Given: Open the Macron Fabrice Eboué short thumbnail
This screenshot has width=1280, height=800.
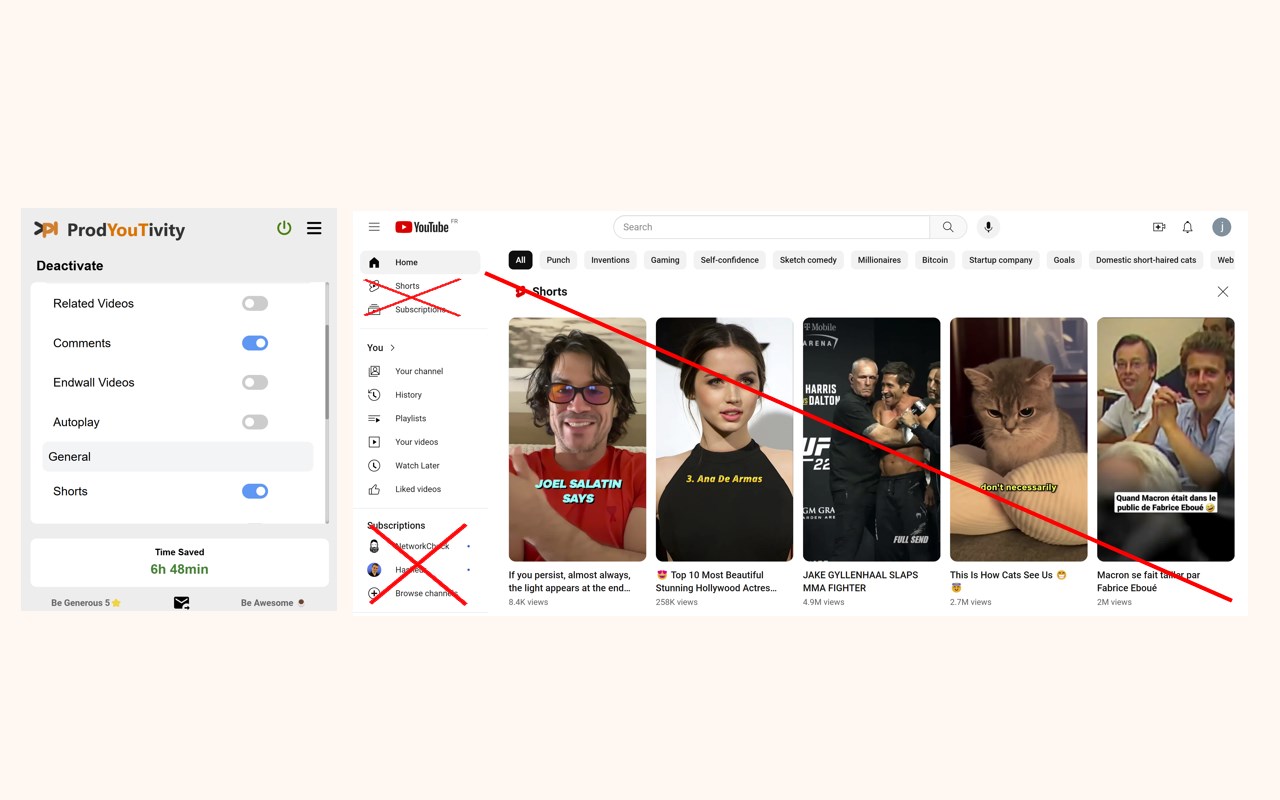Looking at the screenshot, I should point(1165,439).
